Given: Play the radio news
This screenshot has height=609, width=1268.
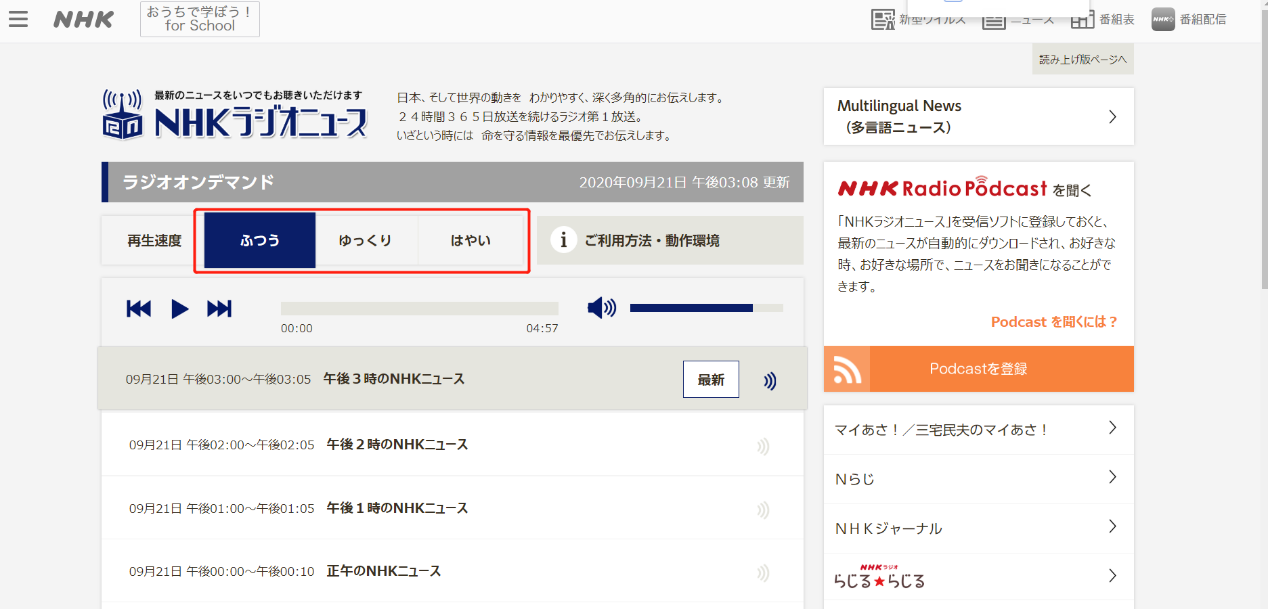Looking at the screenshot, I should [x=180, y=309].
